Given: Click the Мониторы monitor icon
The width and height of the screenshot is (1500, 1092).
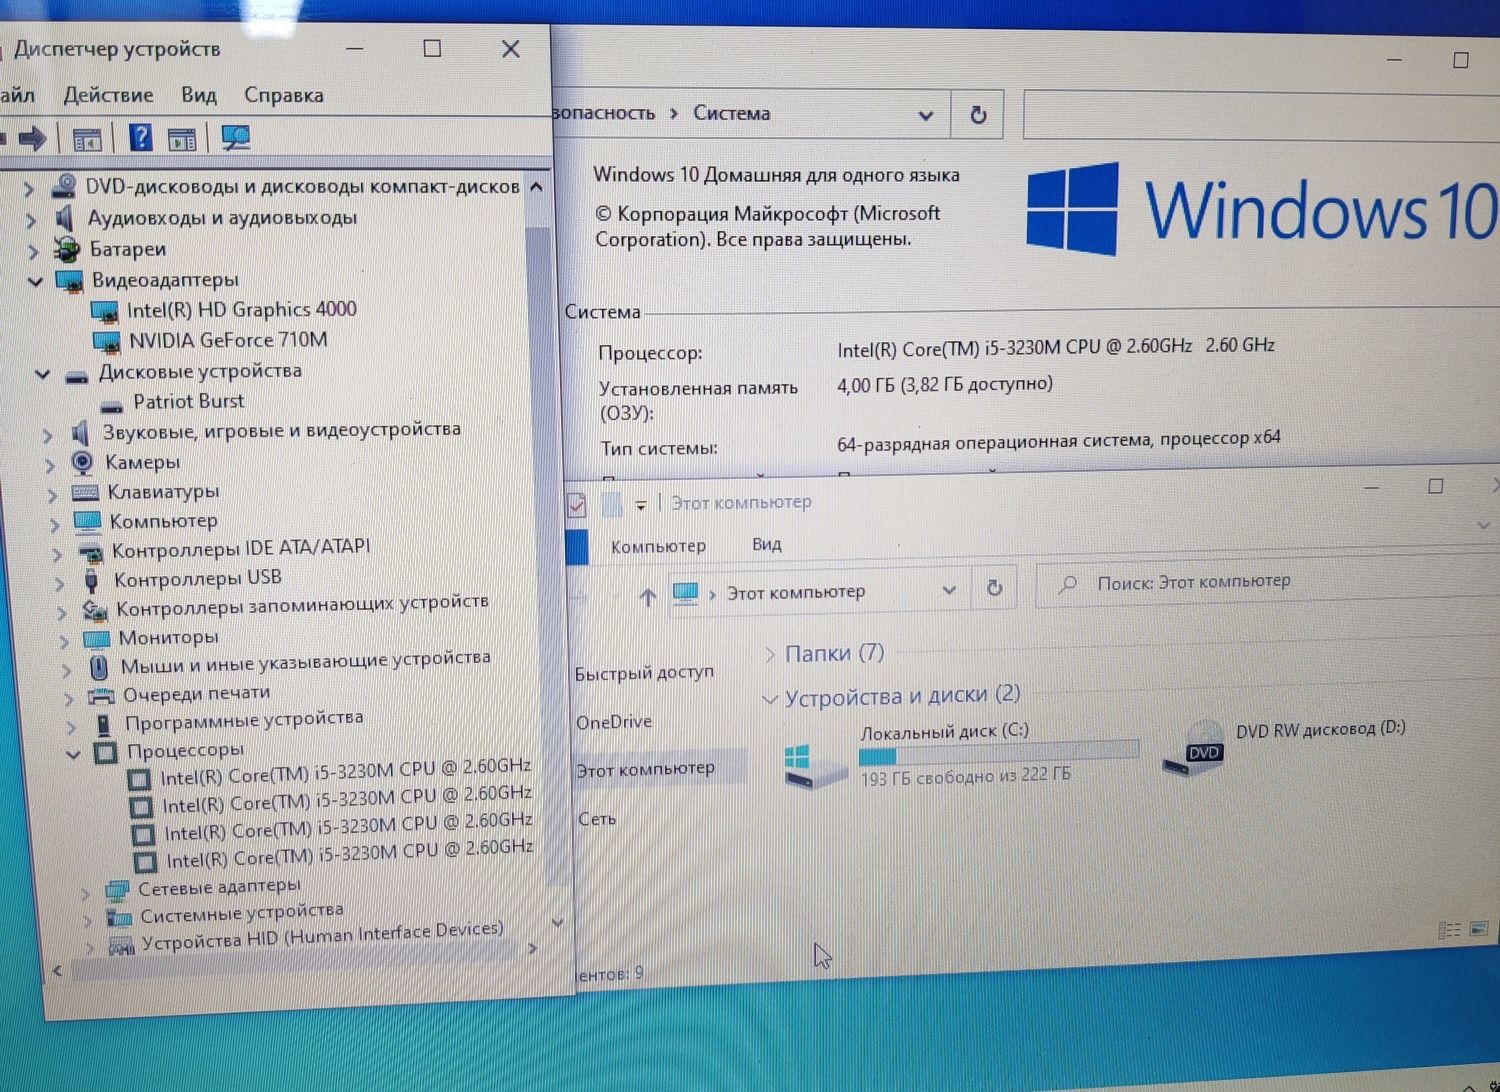Looking at the screenshot, I should (x=96, y=639).
